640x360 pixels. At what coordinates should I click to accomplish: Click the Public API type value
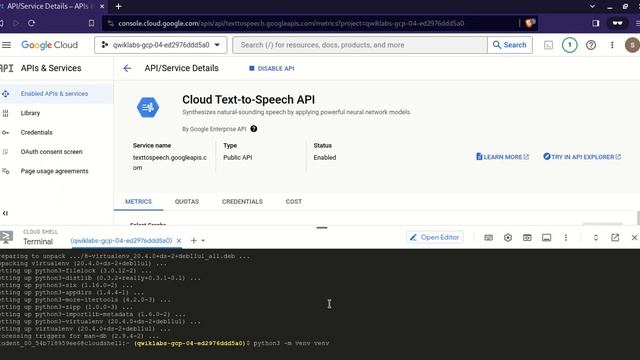coord(238,158)
